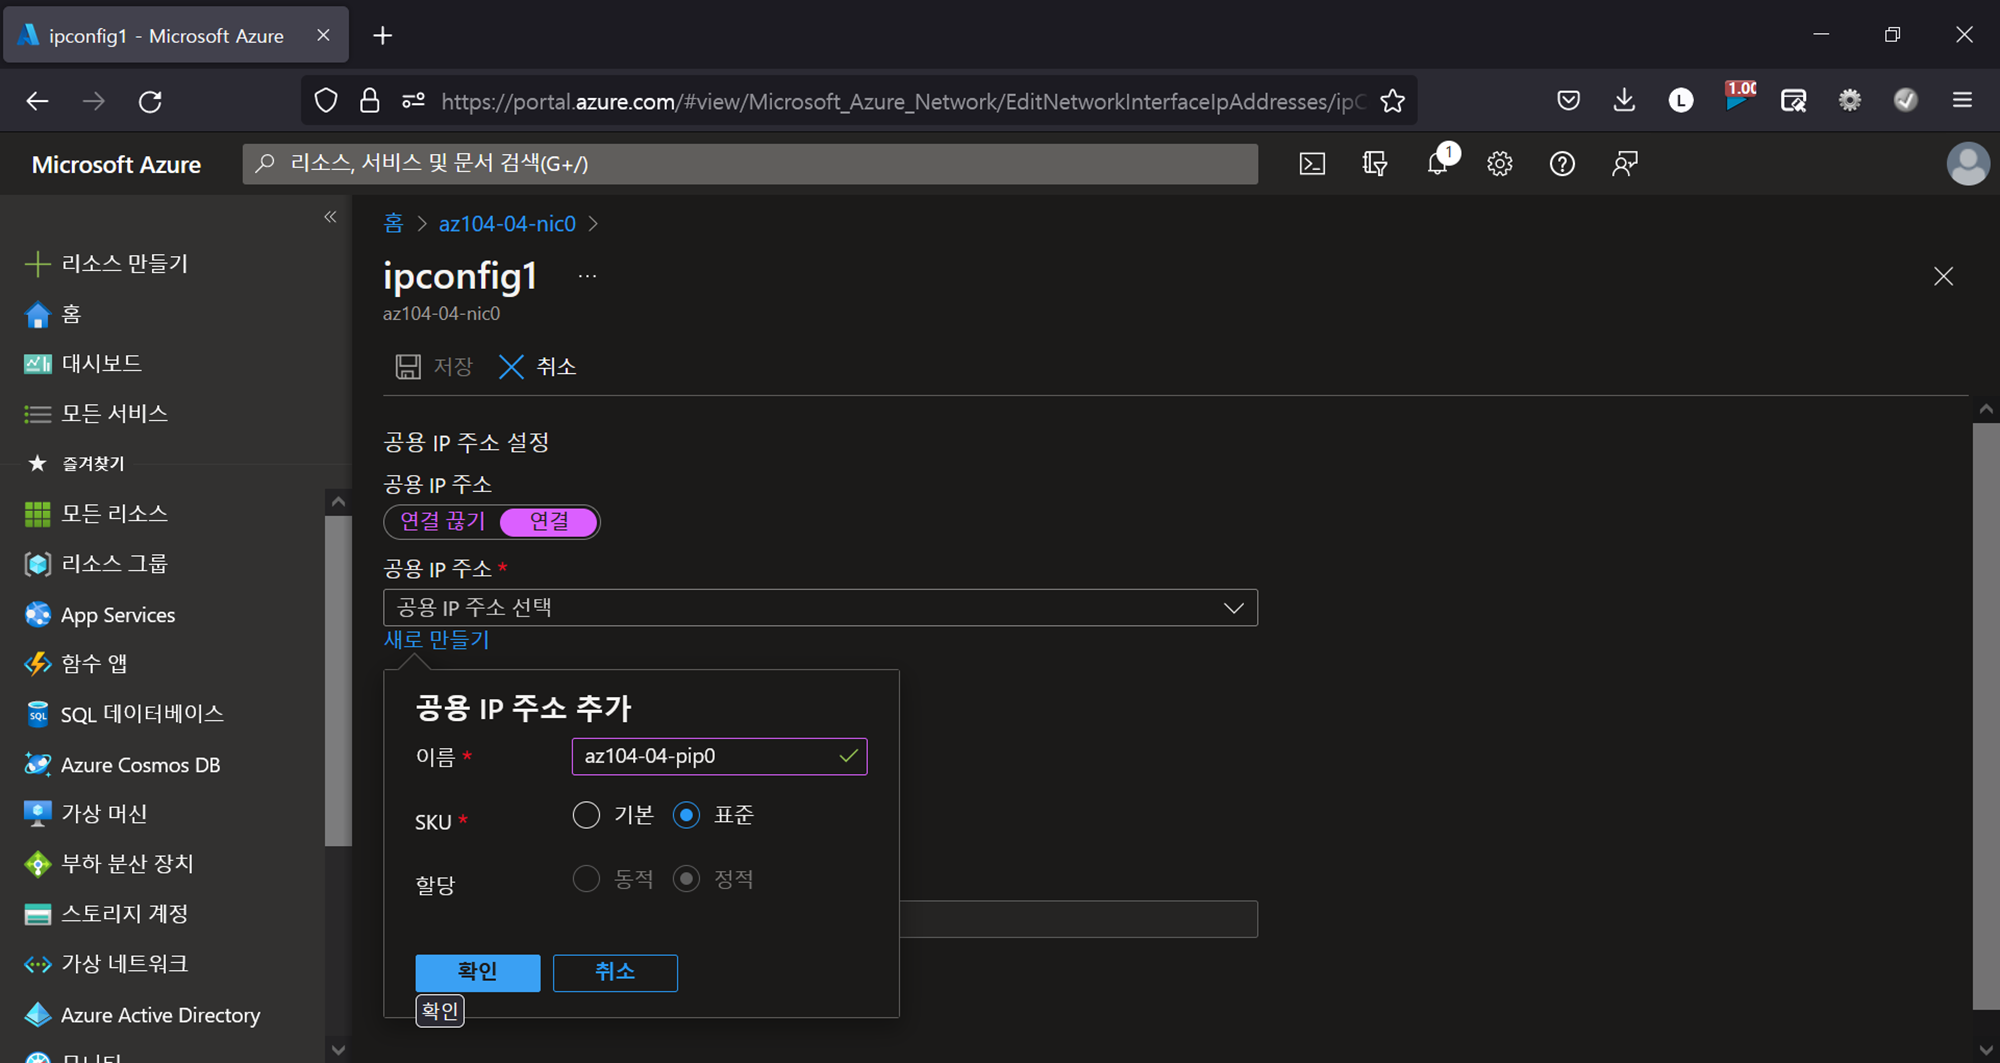This screenshot has height=1063, width=2000.
Task: Click the site padlock icon
Action: (x=369, y=101)
